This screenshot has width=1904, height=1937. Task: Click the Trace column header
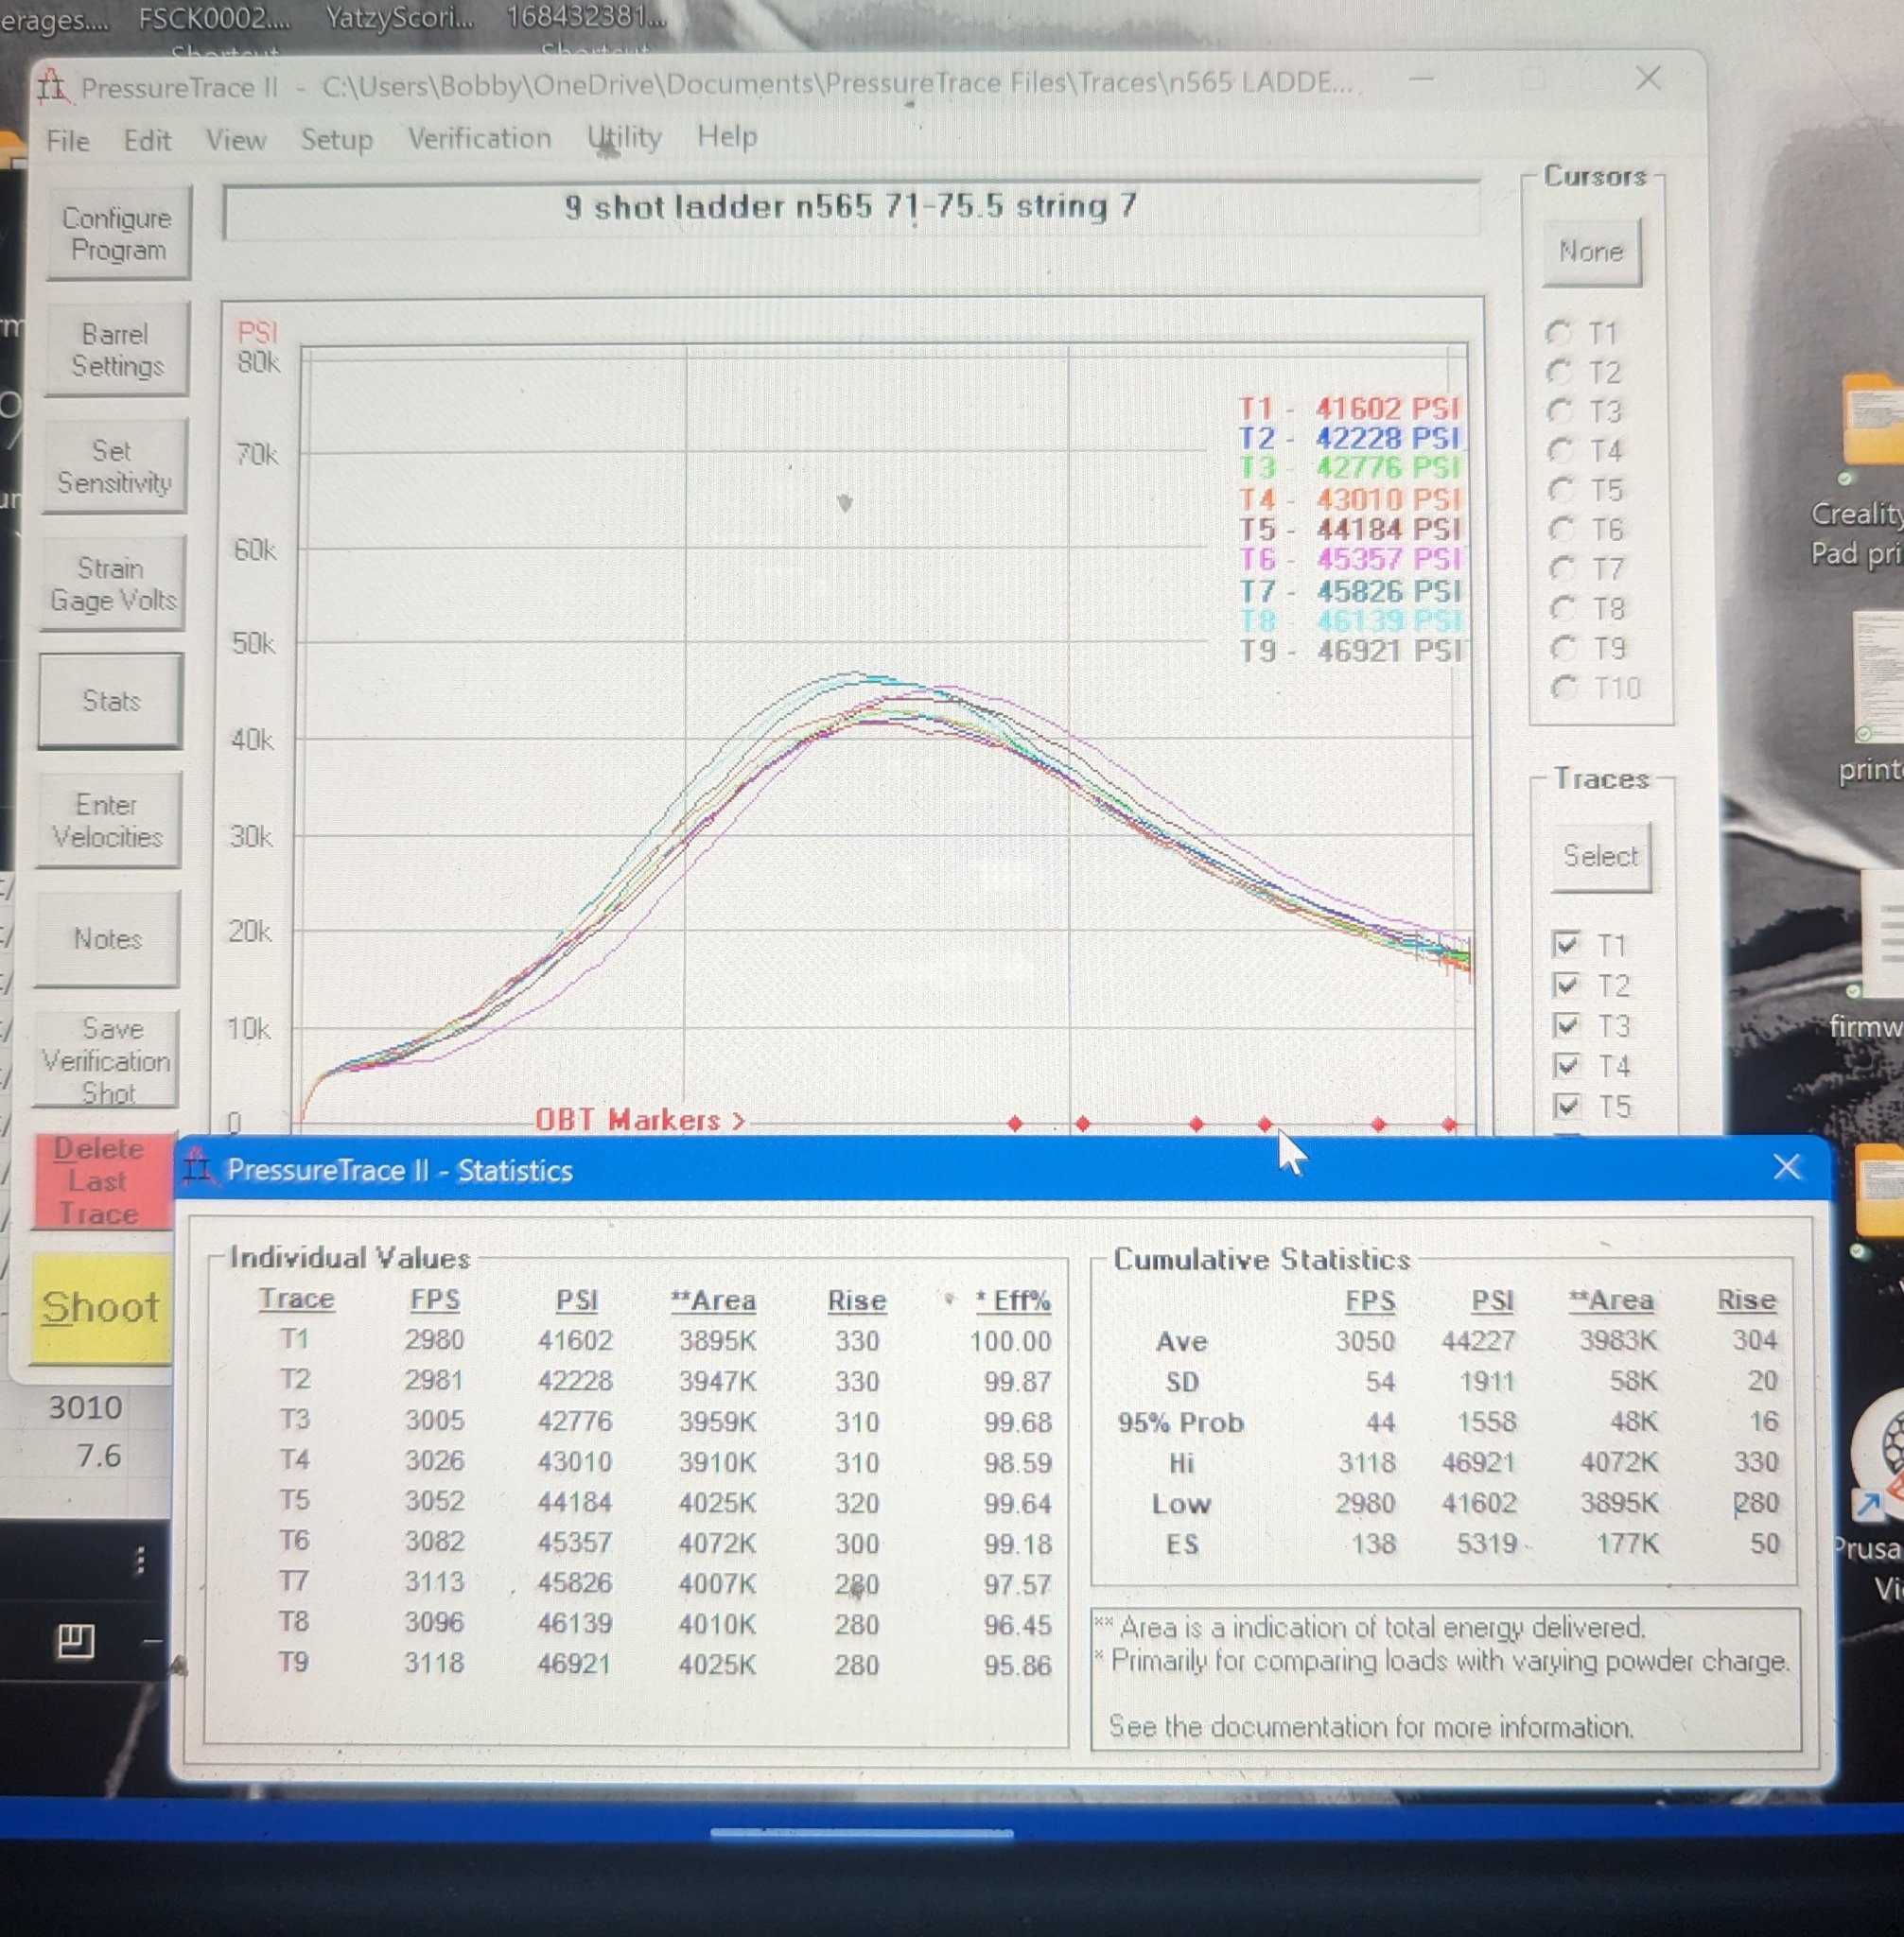[296, 1299]
